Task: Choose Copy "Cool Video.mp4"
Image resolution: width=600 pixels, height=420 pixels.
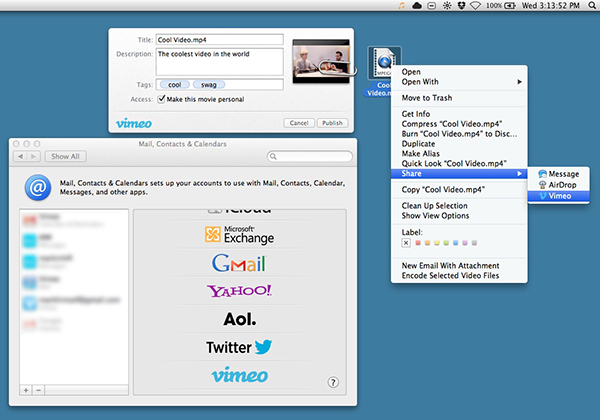Action: (x=459, y=190)
